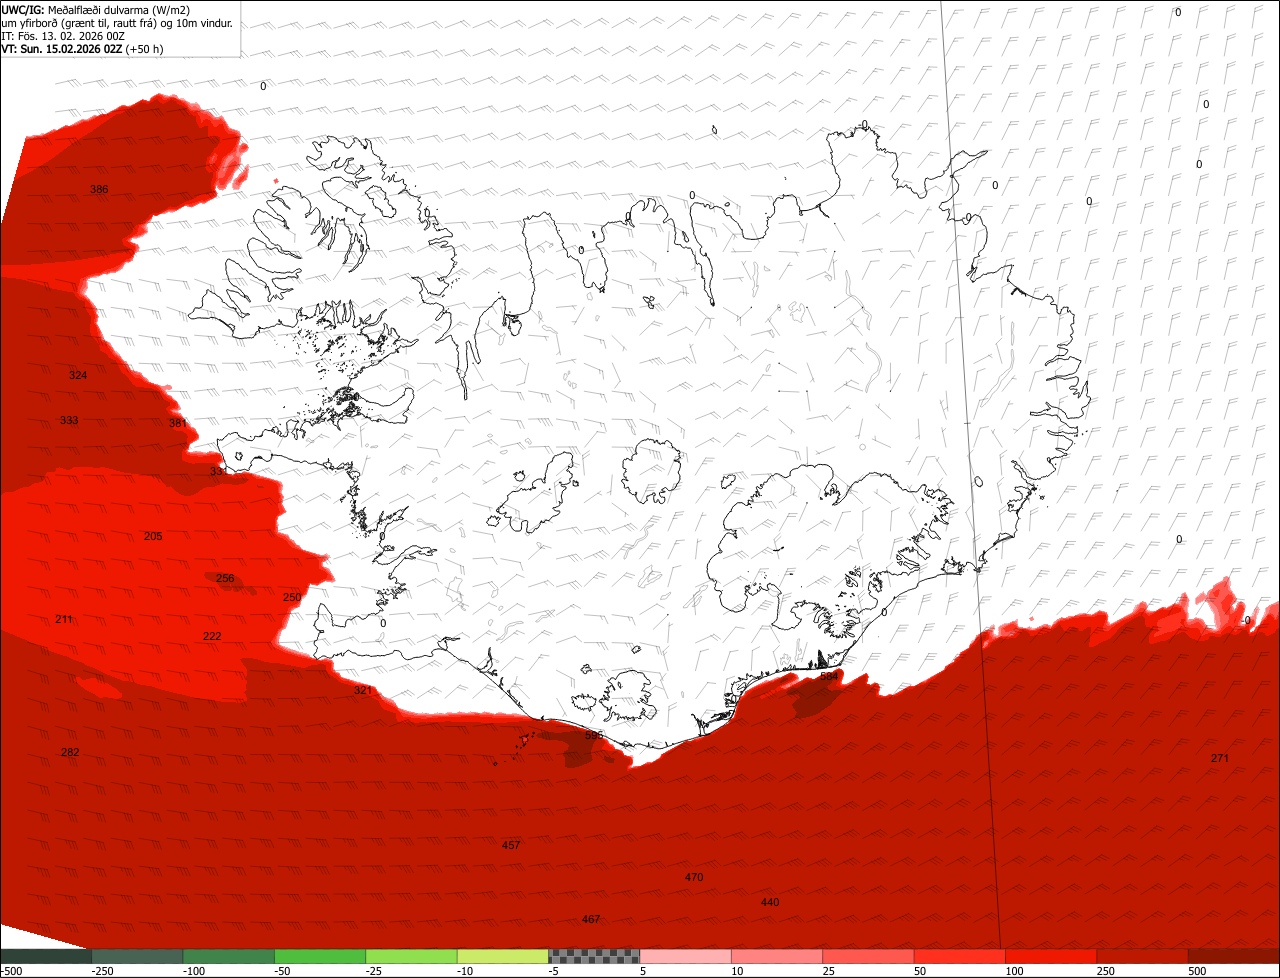This screenshot has width=1280, height=978.
Task: Click the legend label -100
Action: click(194, 971)
